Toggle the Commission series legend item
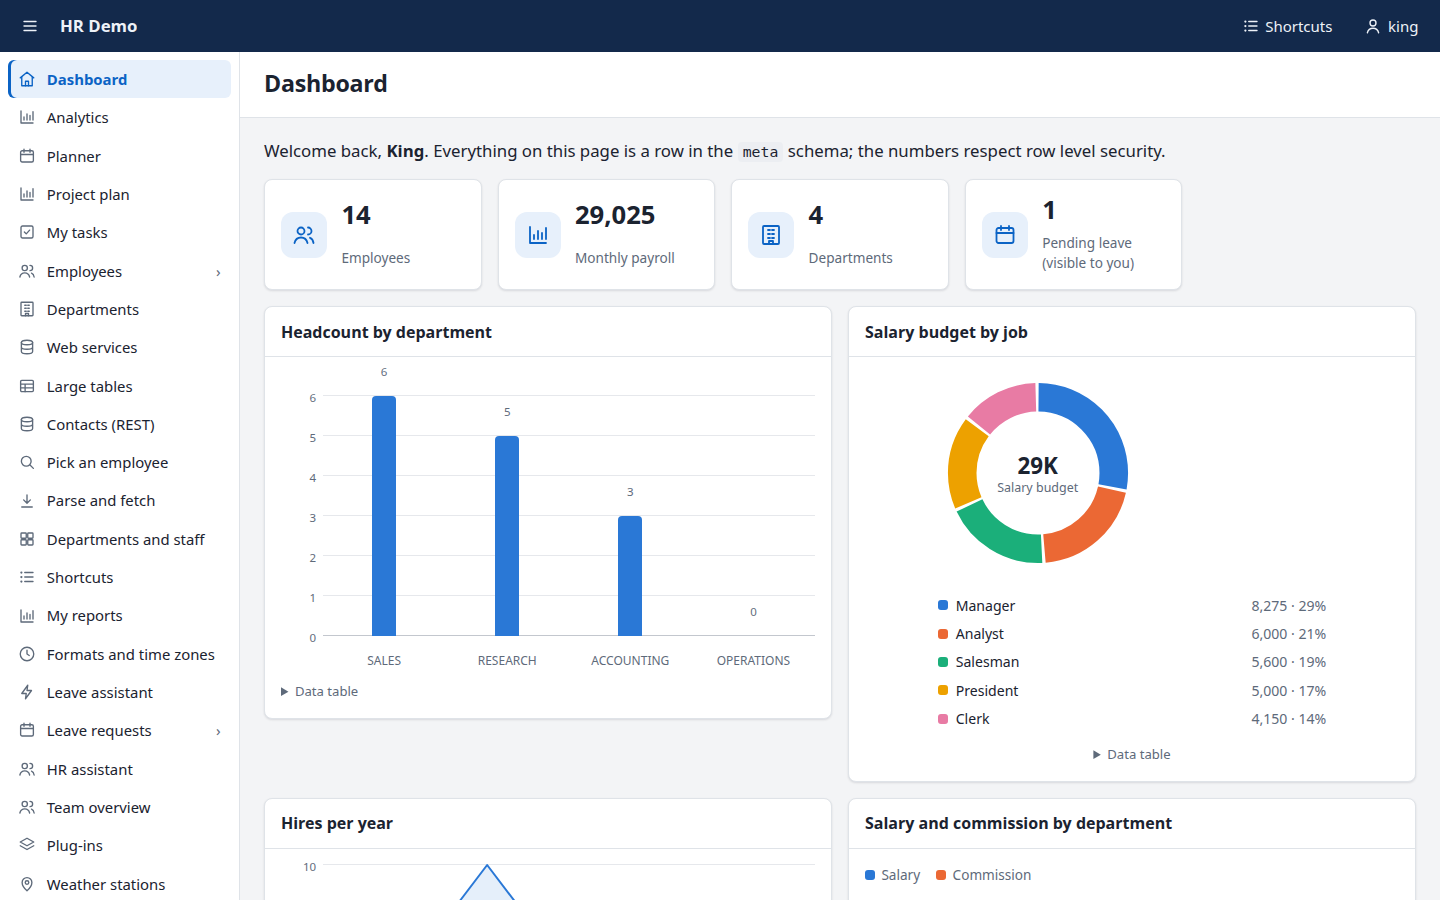1440x900 pixels. coord(983,875)
